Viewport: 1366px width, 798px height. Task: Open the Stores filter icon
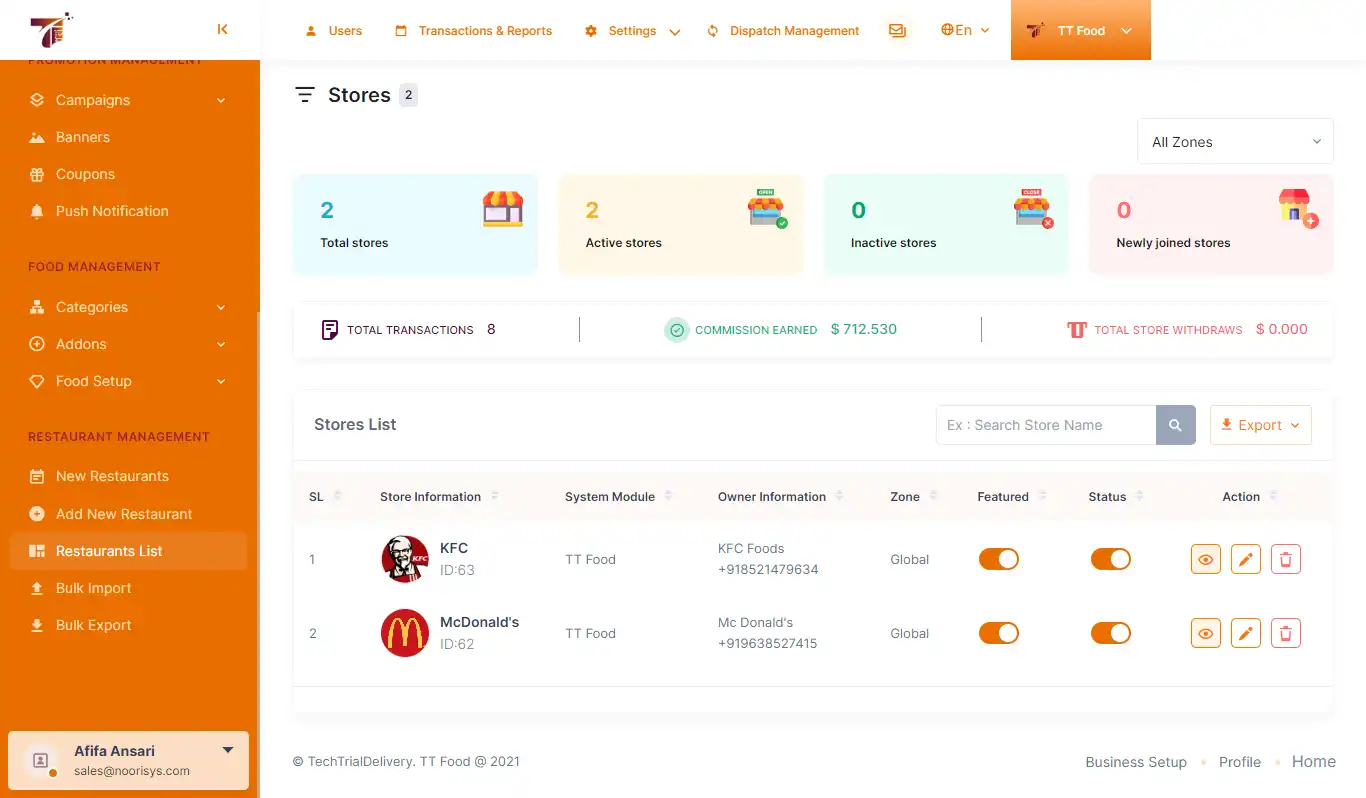(x=304, y=94)
